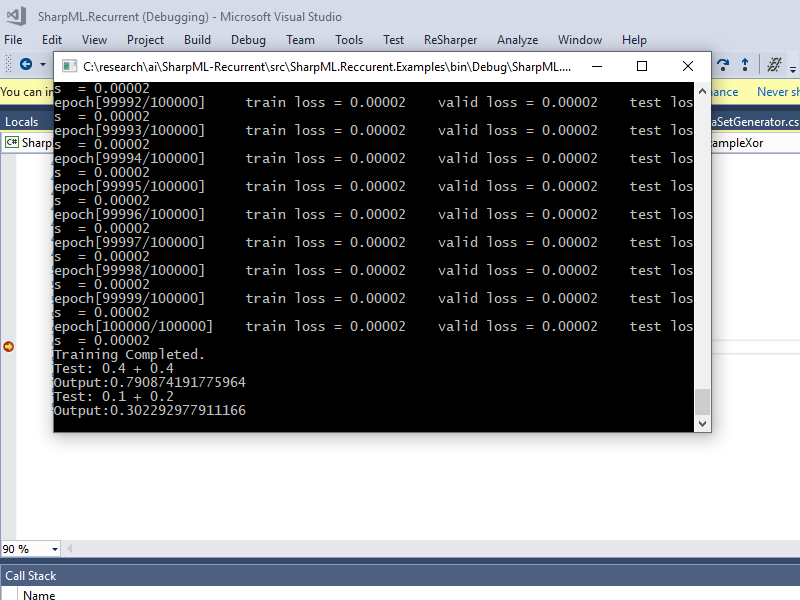
Task: Click the C# project icon beside Sharp
Action: [12, 142]
